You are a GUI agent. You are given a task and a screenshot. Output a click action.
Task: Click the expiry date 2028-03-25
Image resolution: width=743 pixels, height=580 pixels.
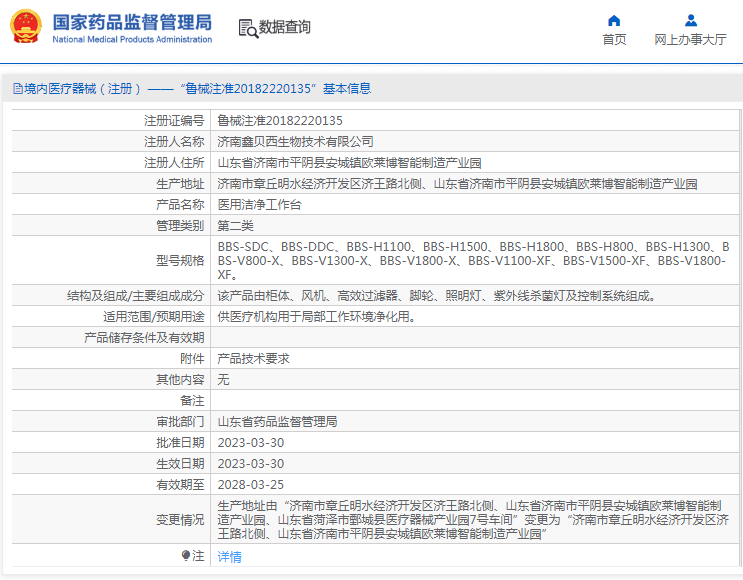coord(250,484)
